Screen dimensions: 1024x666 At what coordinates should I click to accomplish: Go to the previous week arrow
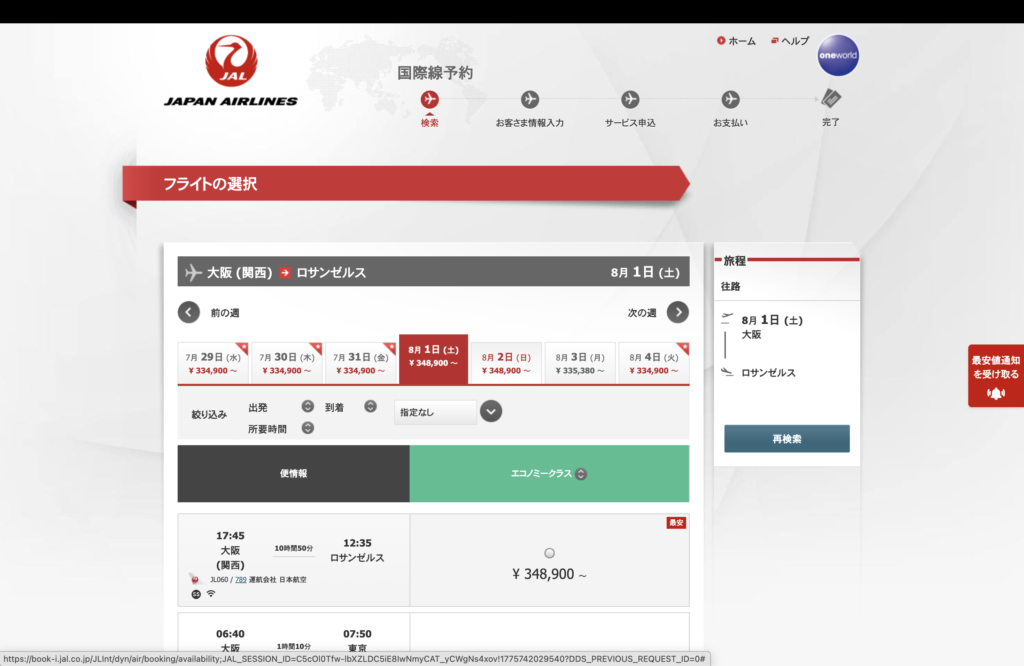pos(189,312)
